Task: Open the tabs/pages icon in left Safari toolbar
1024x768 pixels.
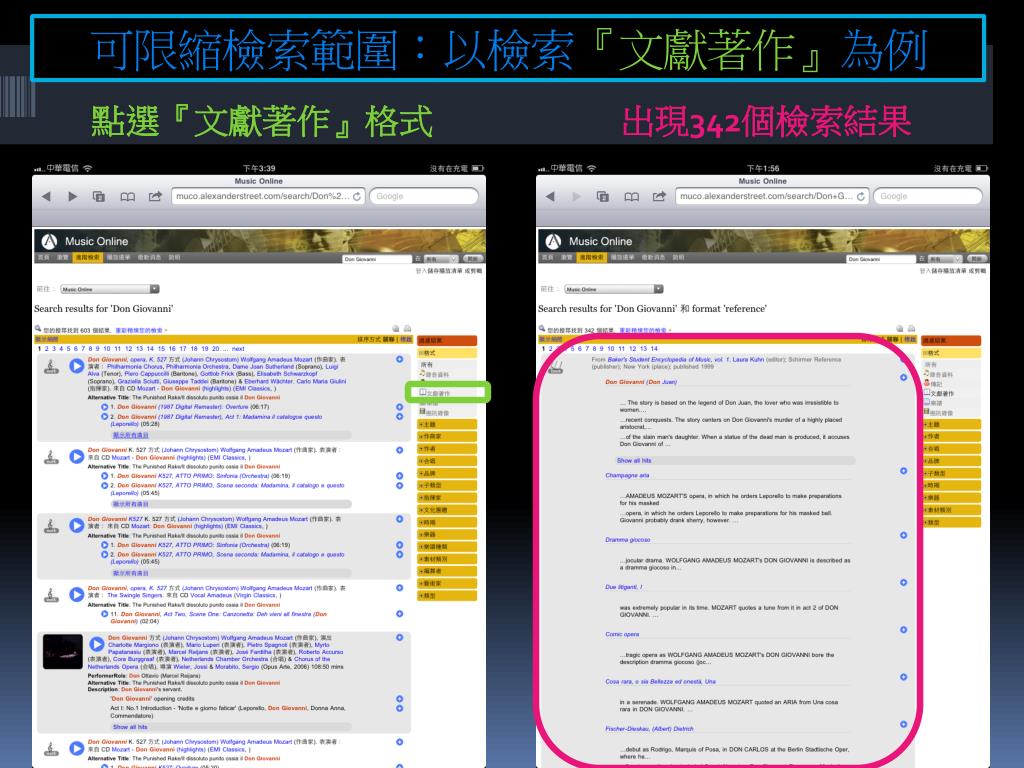Action: 99,197
